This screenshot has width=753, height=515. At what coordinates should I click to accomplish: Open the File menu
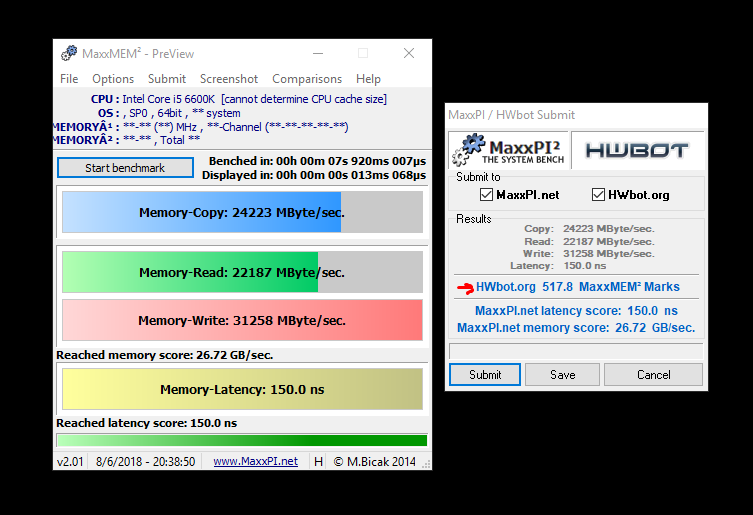(x=69, y=79)
